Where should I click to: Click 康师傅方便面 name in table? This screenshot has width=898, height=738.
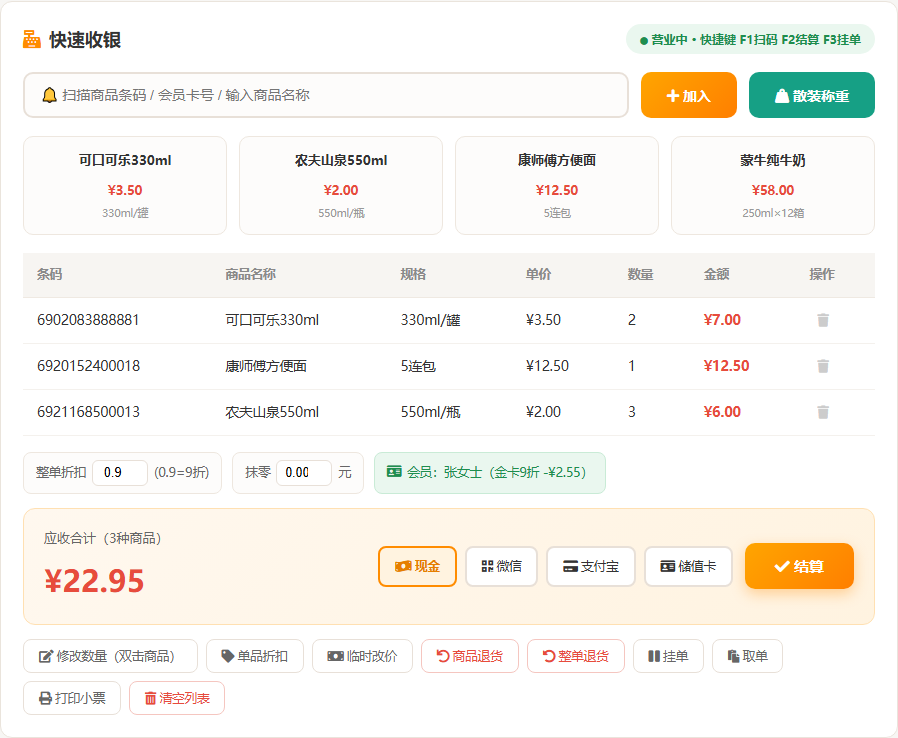pyautogui.click(x=266, y=366)
